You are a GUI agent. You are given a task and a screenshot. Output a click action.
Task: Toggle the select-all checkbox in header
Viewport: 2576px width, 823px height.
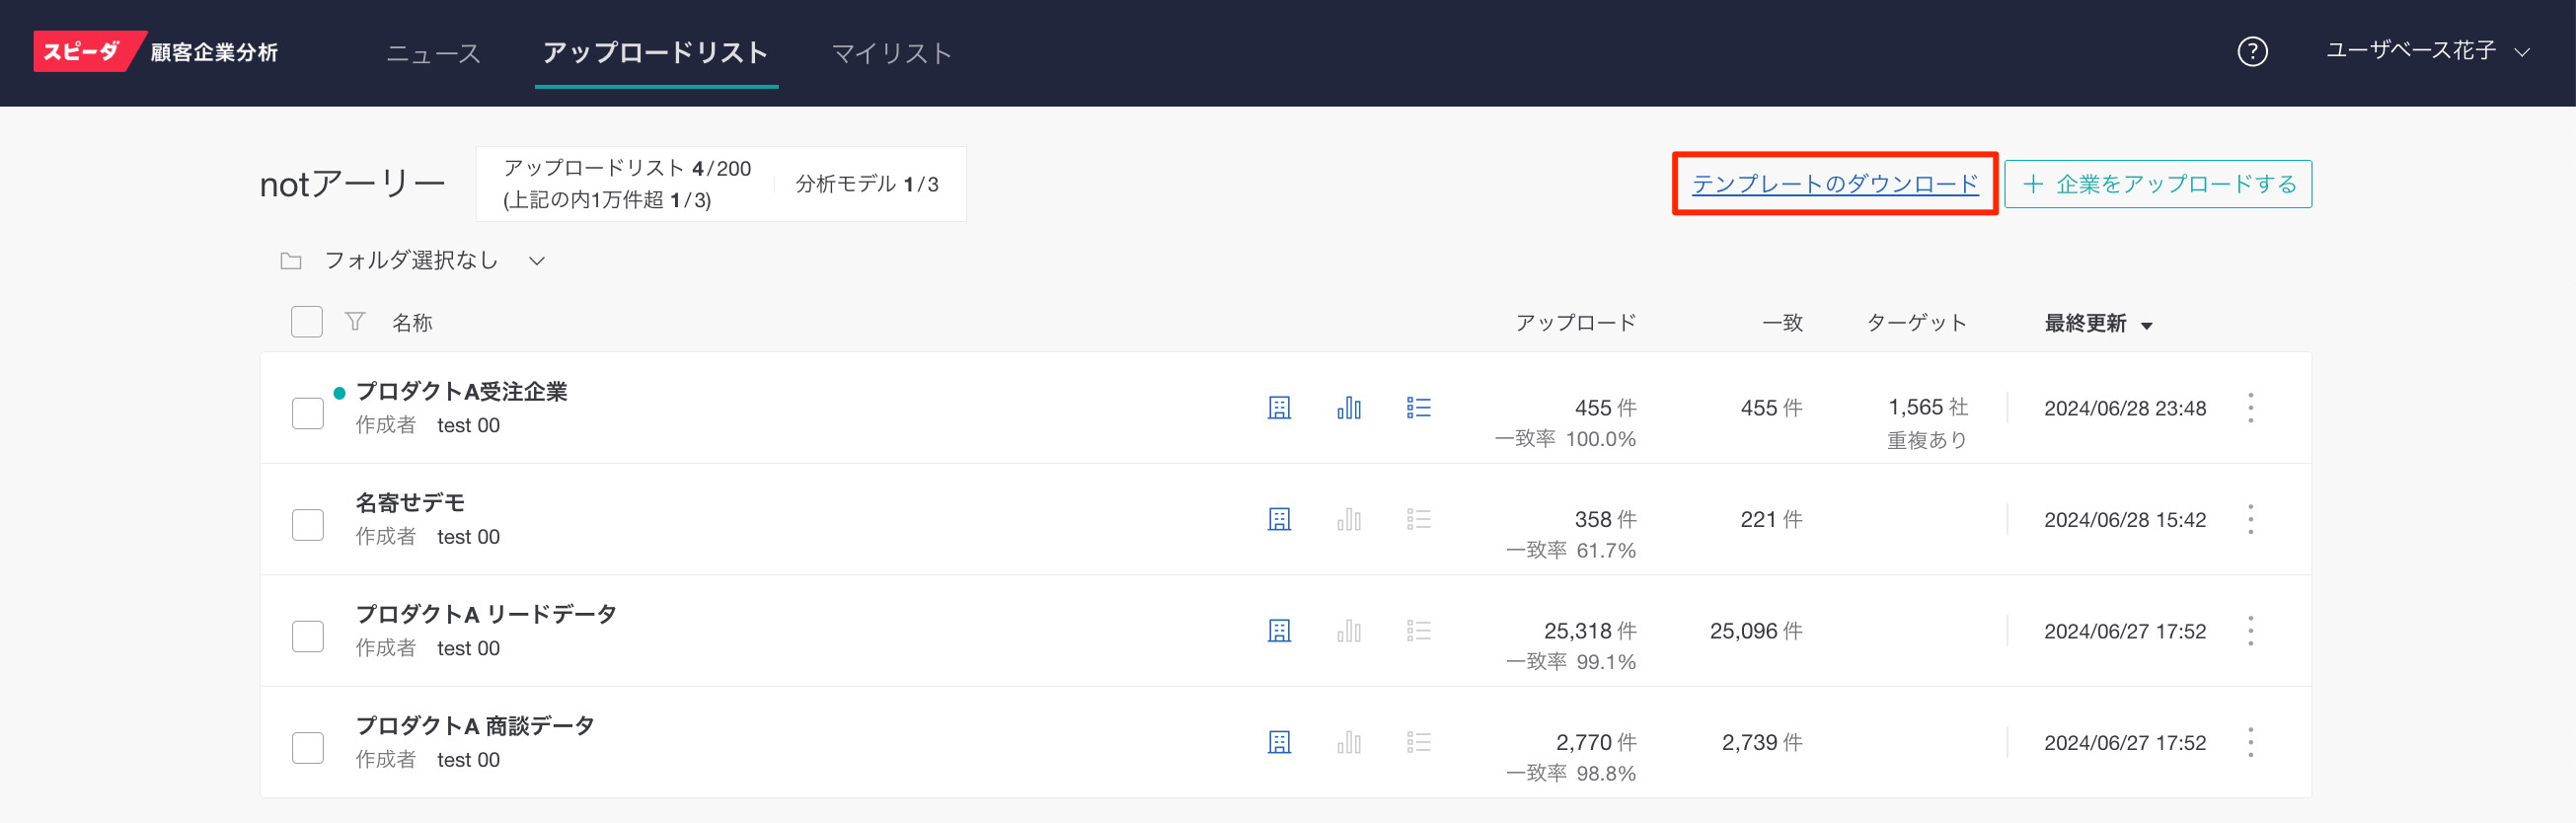click(307, 322)
